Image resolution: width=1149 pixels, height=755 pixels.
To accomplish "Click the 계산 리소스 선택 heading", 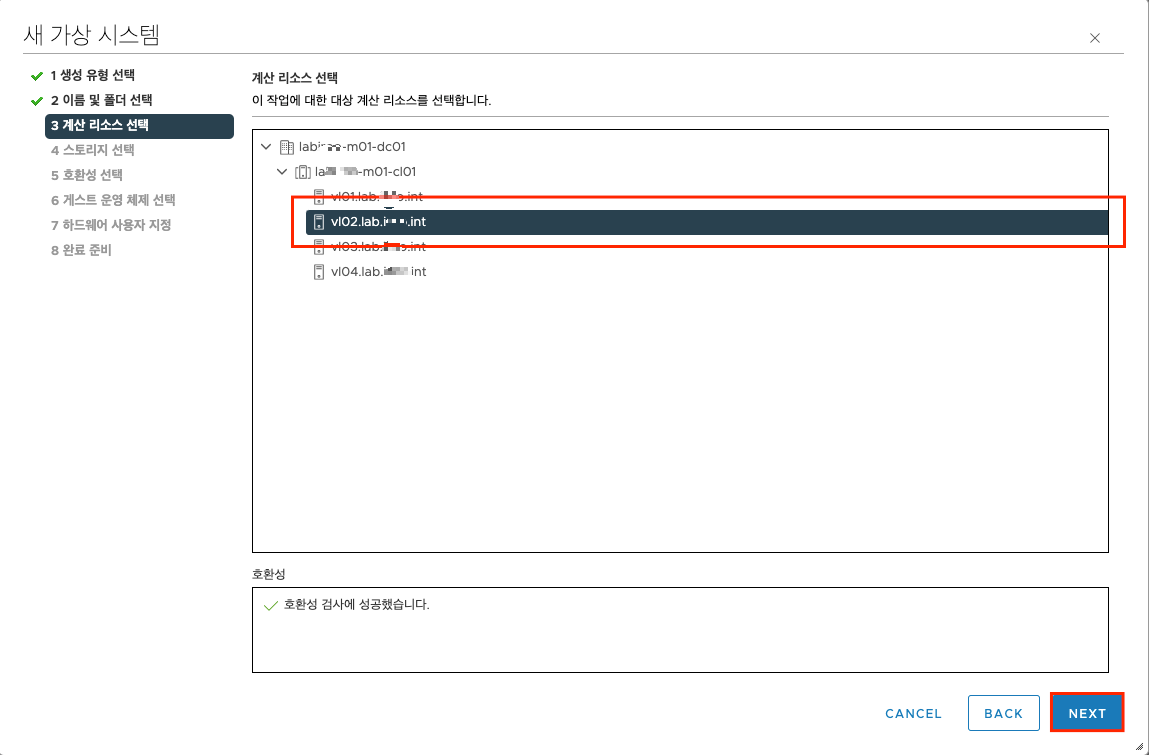I will (295, 78).
